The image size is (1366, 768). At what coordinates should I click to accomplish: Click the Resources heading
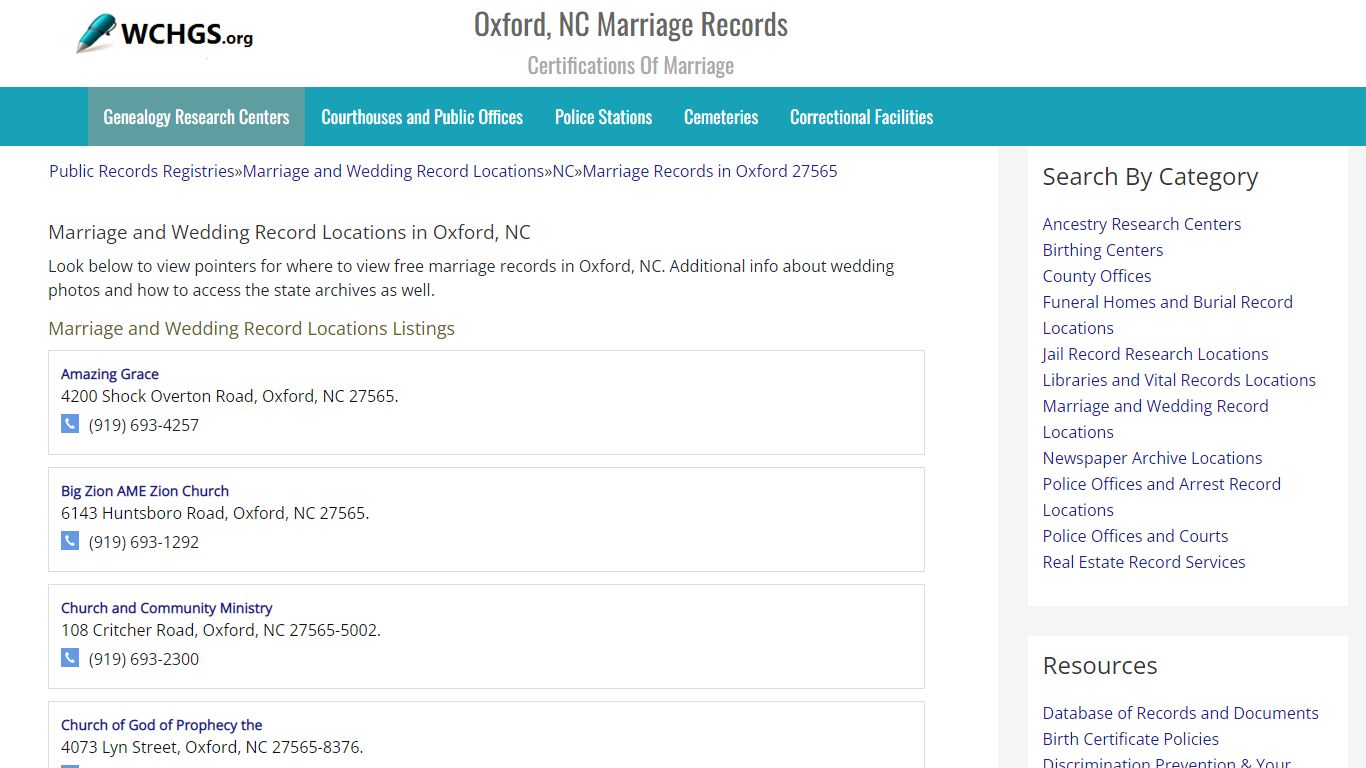[x=1100, y=666]
